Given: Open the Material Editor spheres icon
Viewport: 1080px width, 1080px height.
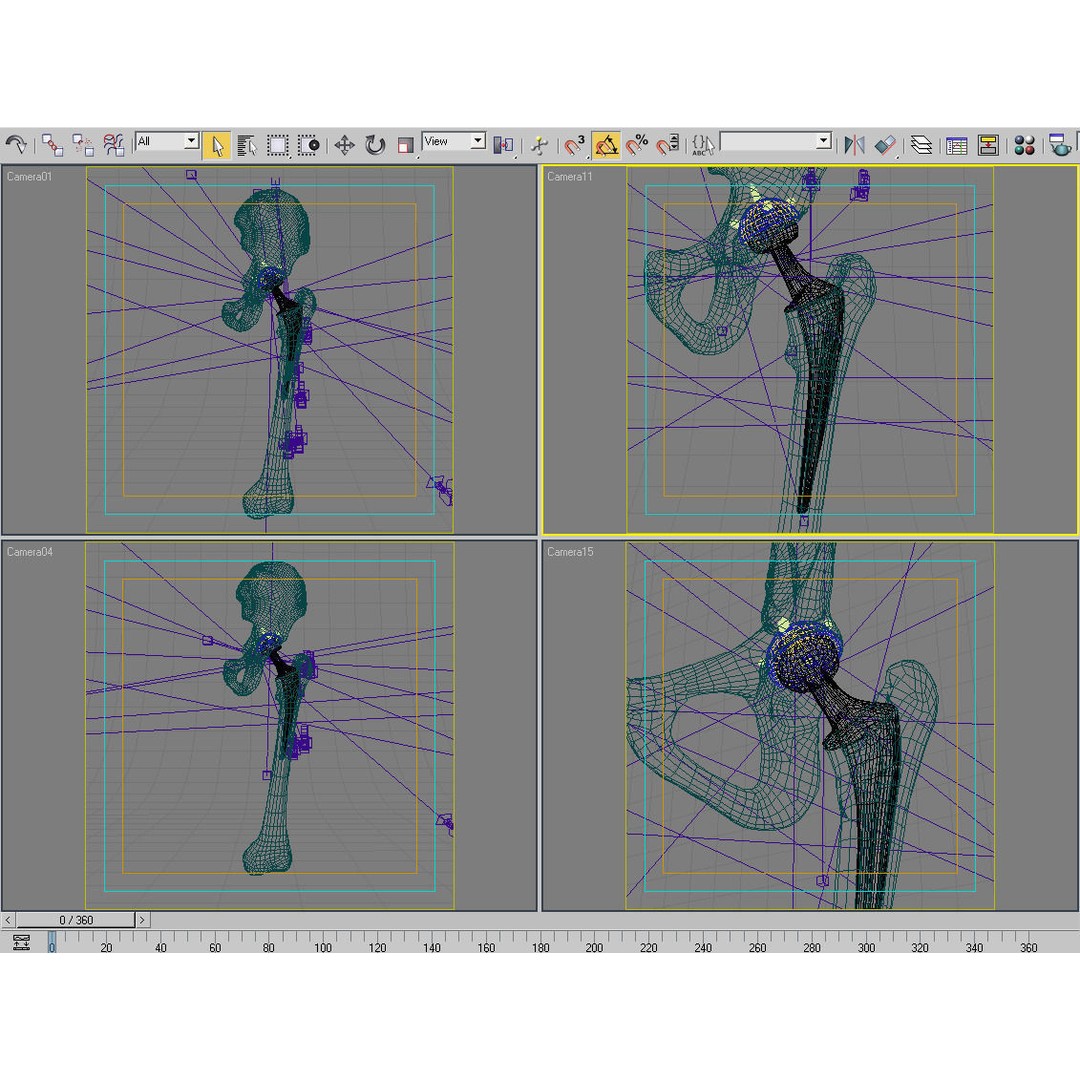Looking at the screenshot, I should [x=1024, y=145].
